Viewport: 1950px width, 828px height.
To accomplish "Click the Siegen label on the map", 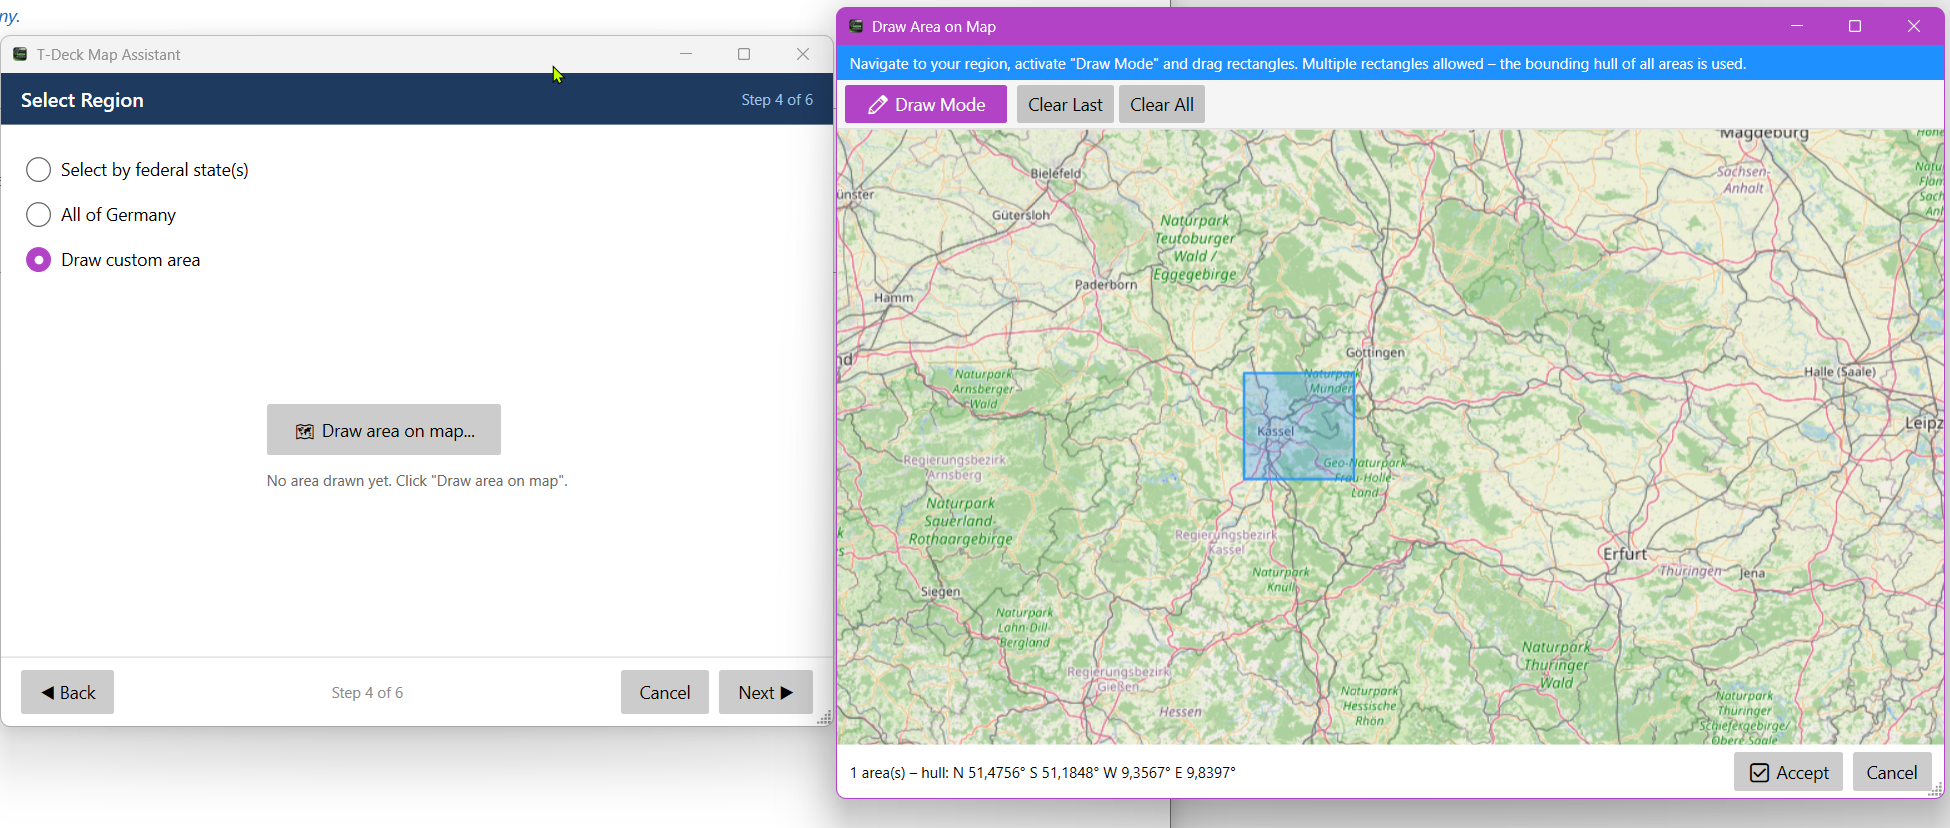I will point(940,592).
